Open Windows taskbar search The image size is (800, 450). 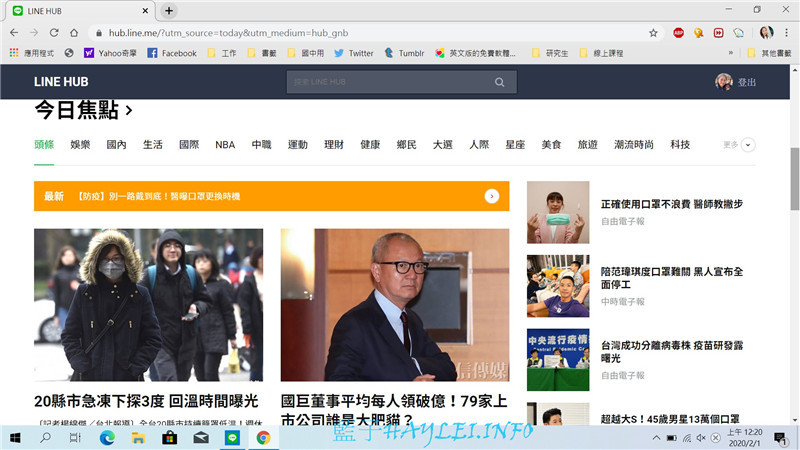click(x=45, y=438)
